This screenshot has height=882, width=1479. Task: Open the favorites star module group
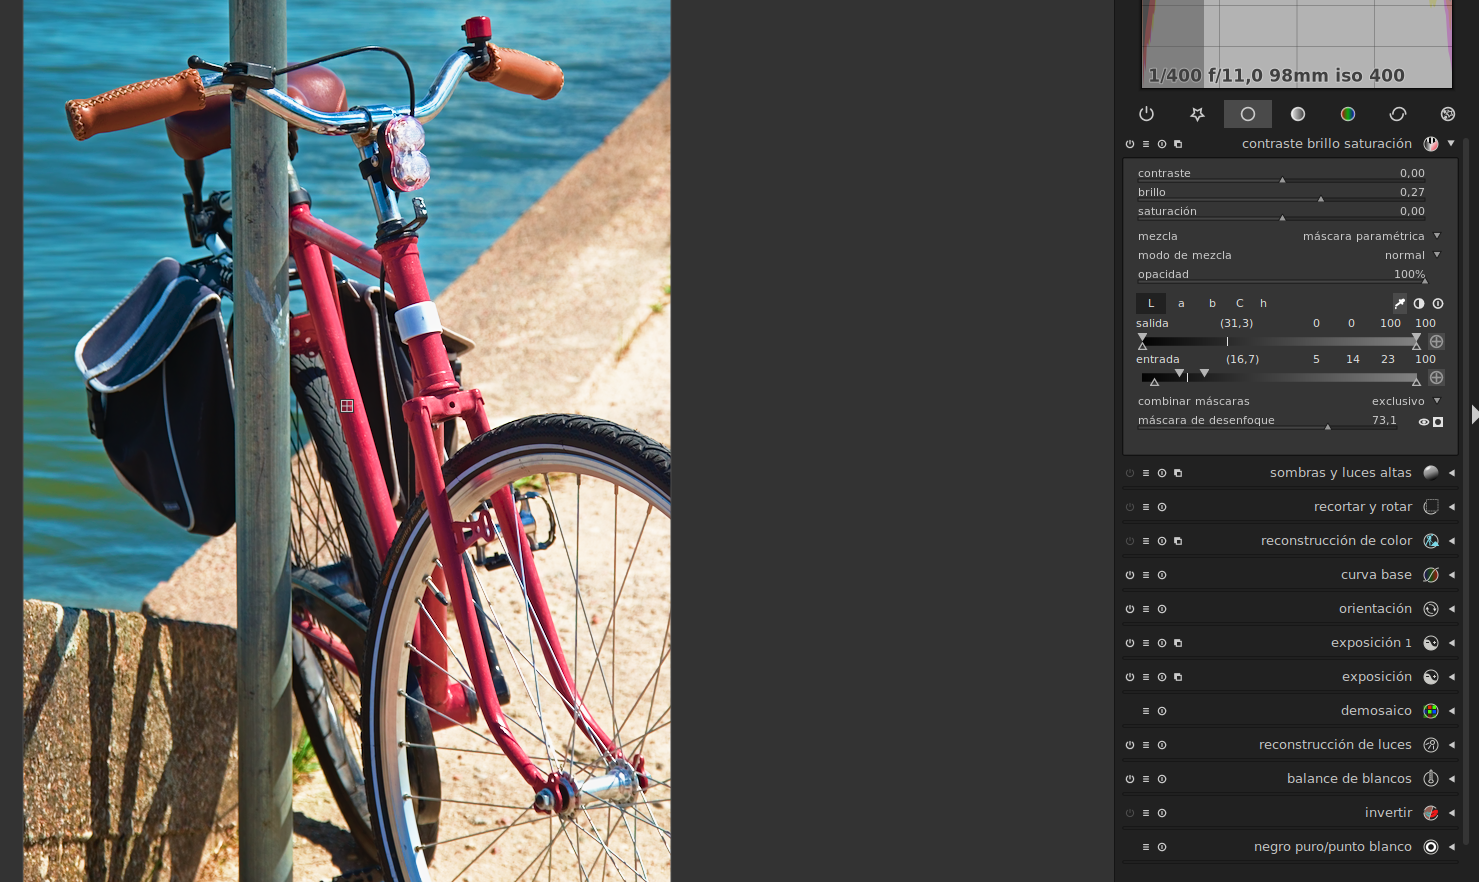1197,114
